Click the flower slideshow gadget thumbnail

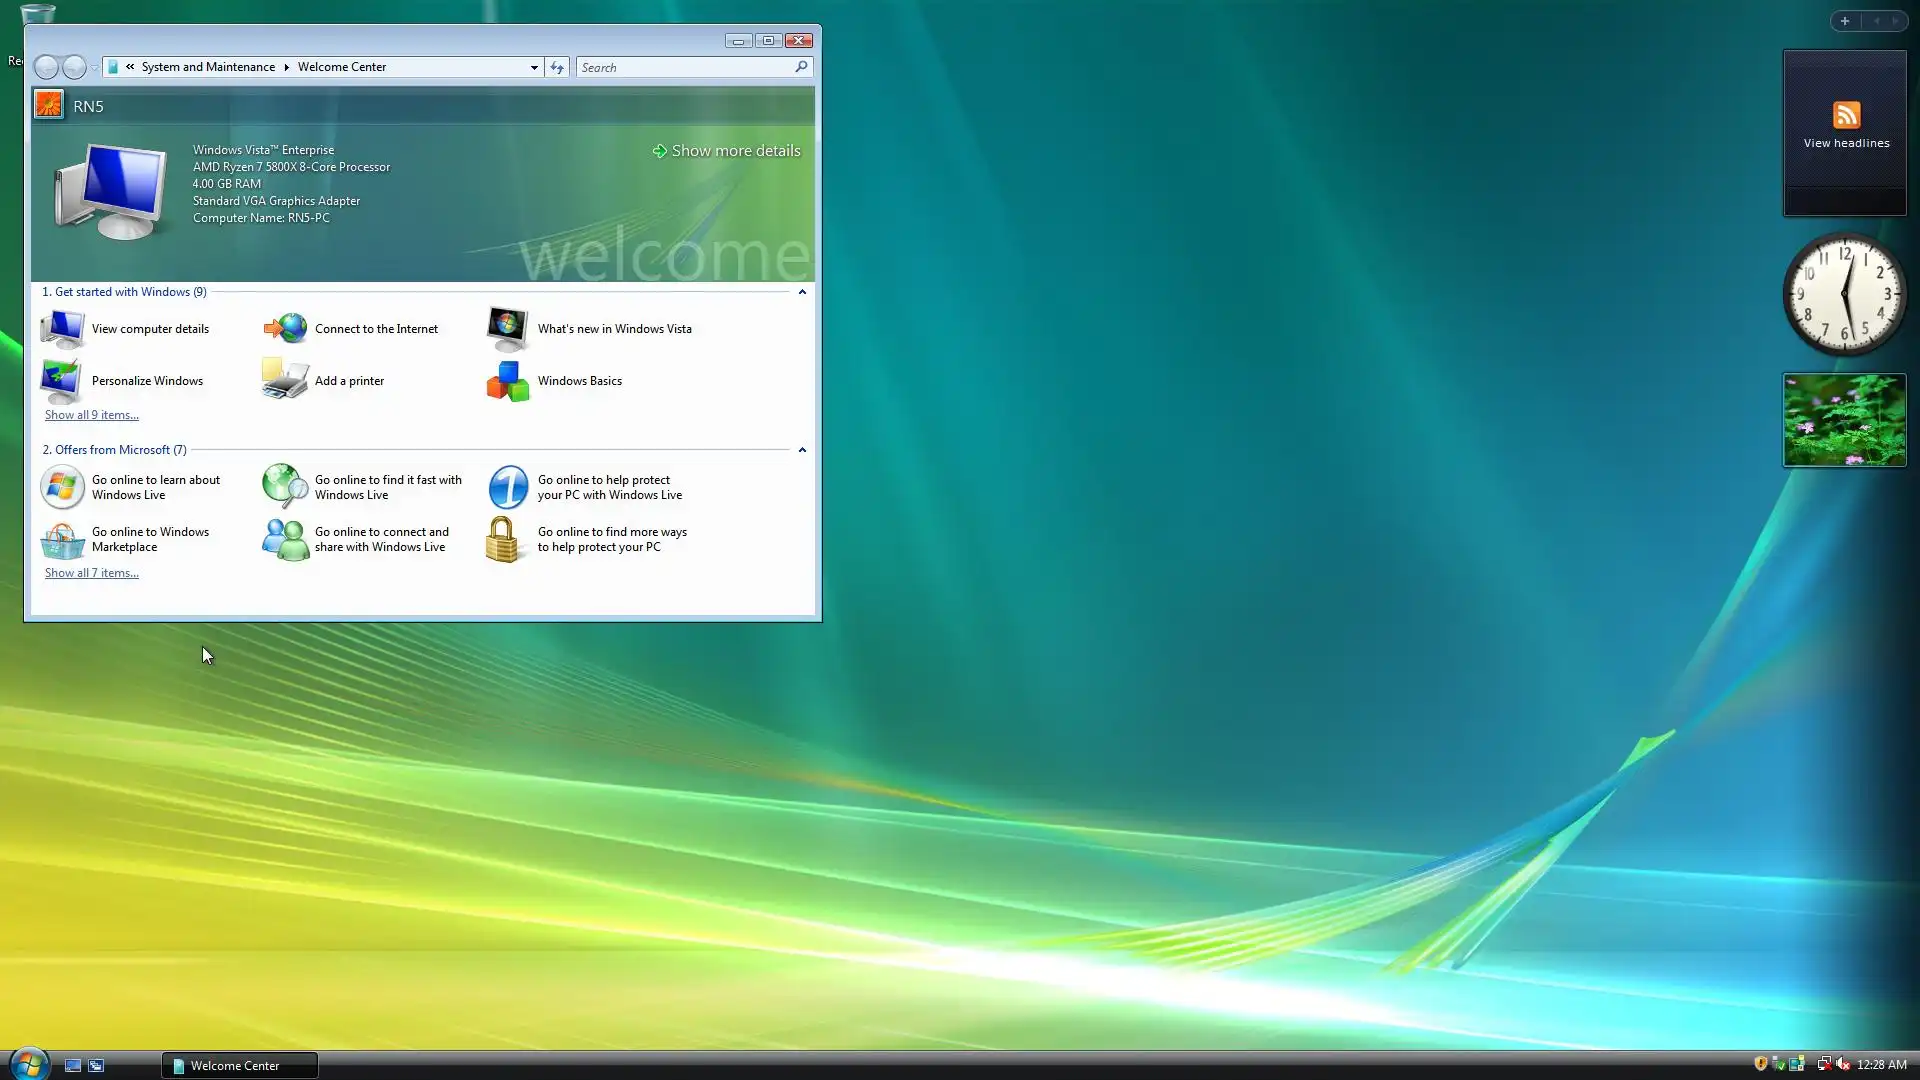tap(1844, 420)
